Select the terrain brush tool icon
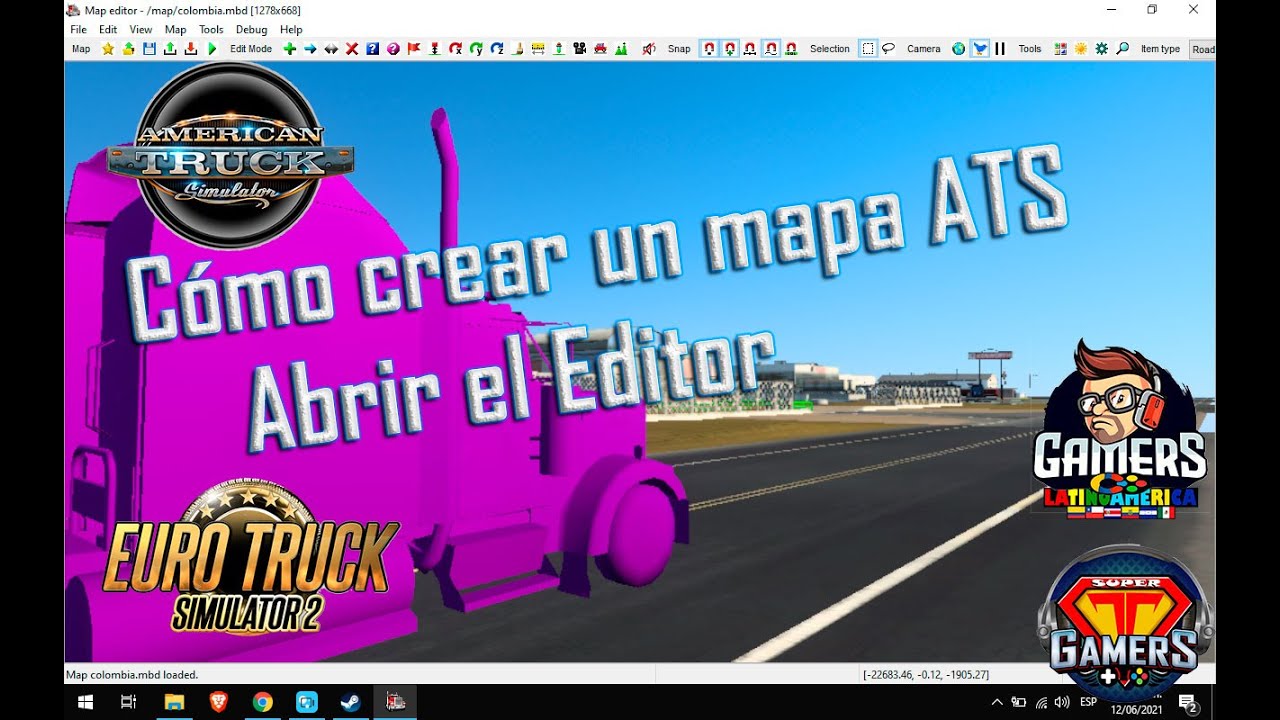The width and height of the screenshot is (1280, 720). [x=517, y=48]
